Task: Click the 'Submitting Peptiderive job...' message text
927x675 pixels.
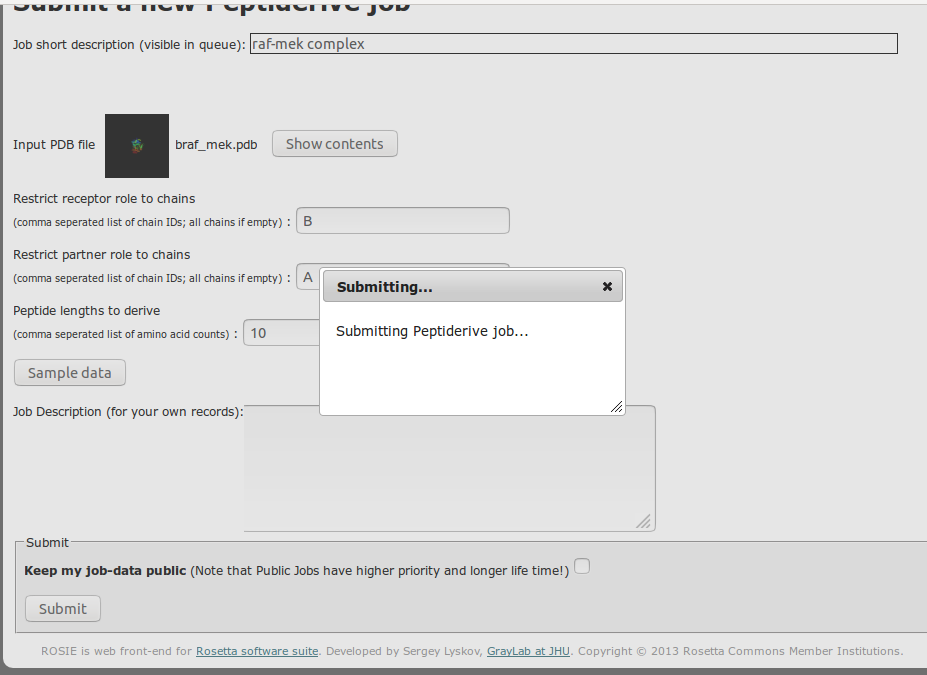Action: pyautogui.click(x=432, y=331)
